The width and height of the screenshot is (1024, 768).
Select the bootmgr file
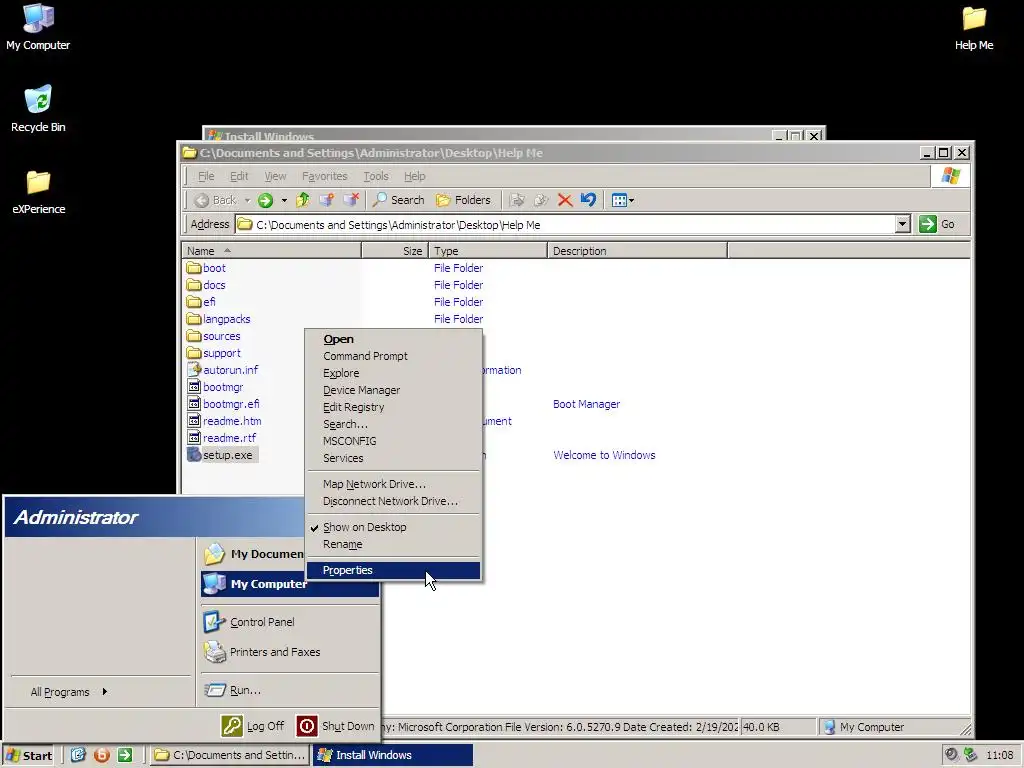(x=216, y=387)
